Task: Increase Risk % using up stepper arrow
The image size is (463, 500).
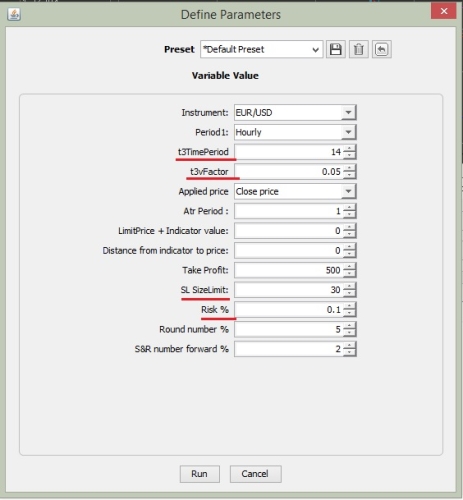Action: [x=349, y=306]
